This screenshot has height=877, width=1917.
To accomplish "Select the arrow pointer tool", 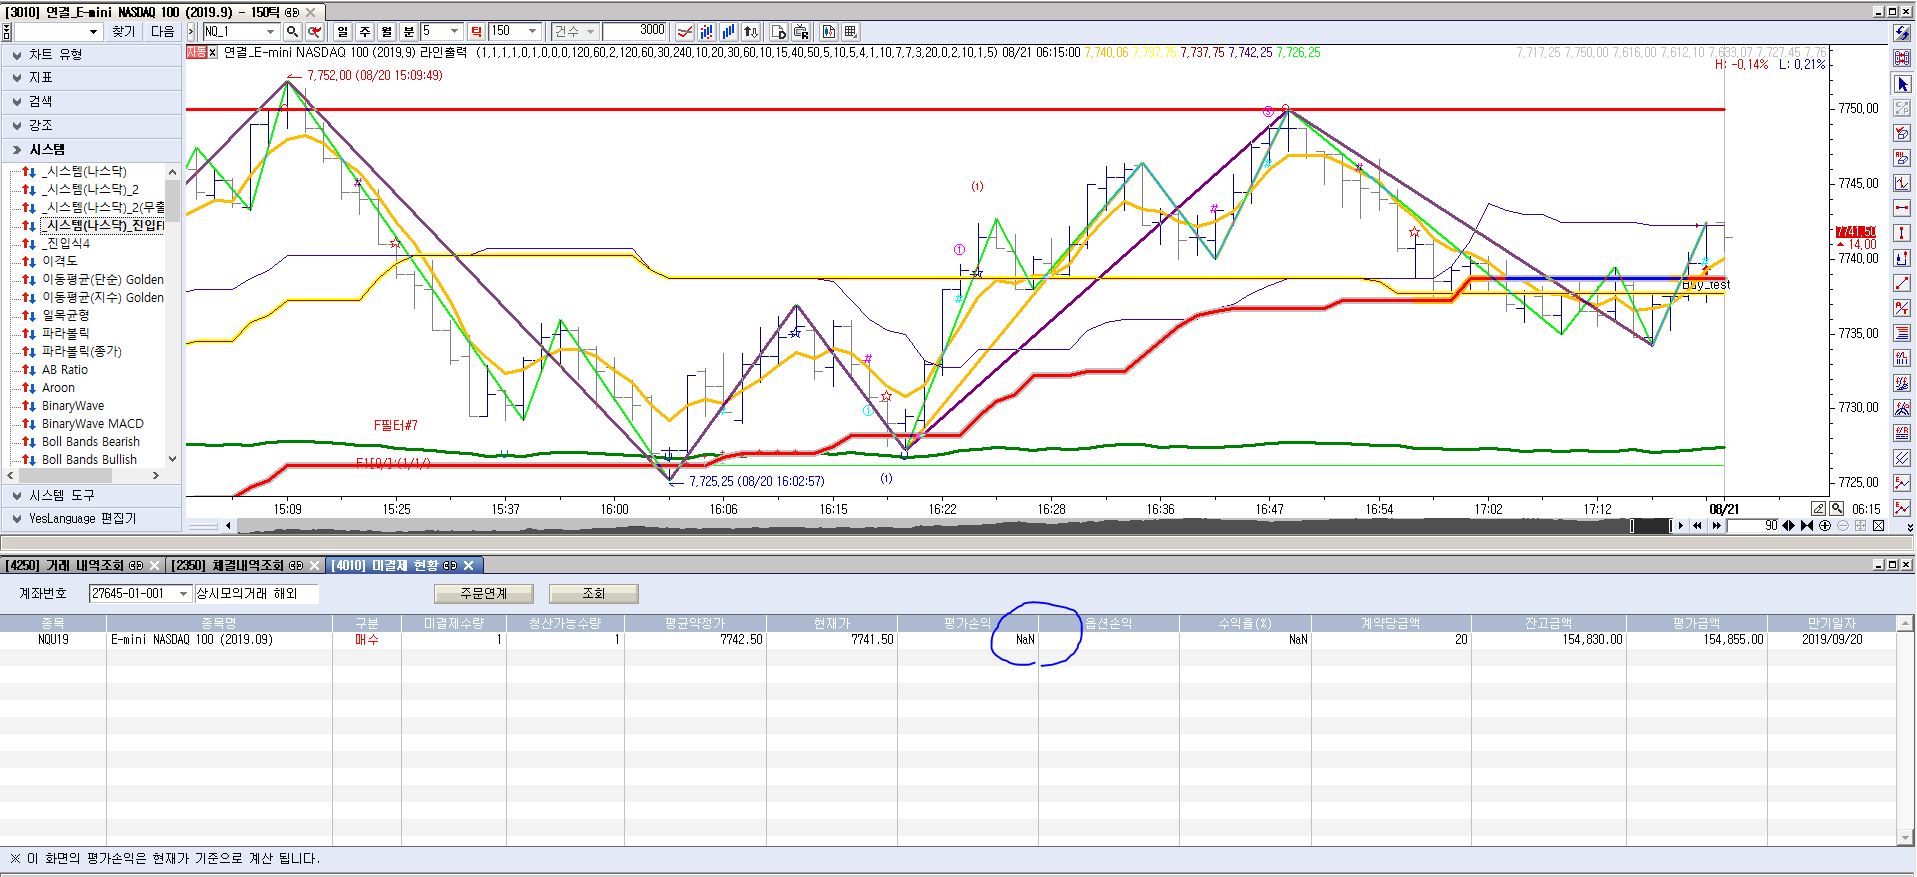I will coord(1902,85).
